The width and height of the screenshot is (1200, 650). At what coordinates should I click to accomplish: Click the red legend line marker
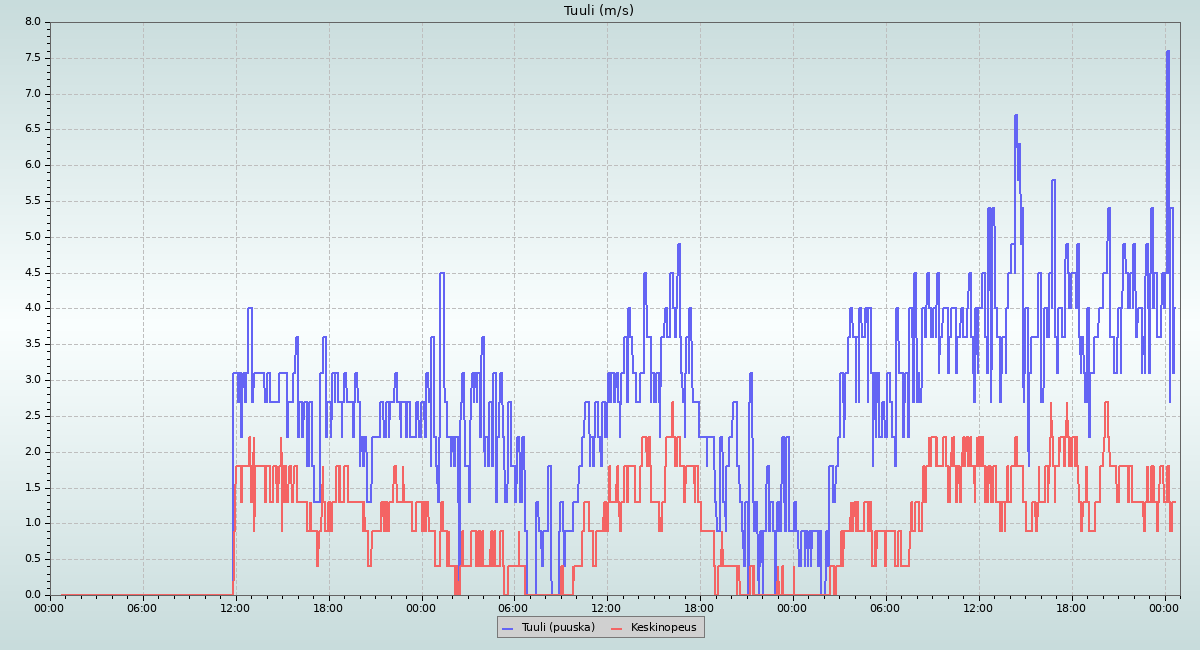616,628
